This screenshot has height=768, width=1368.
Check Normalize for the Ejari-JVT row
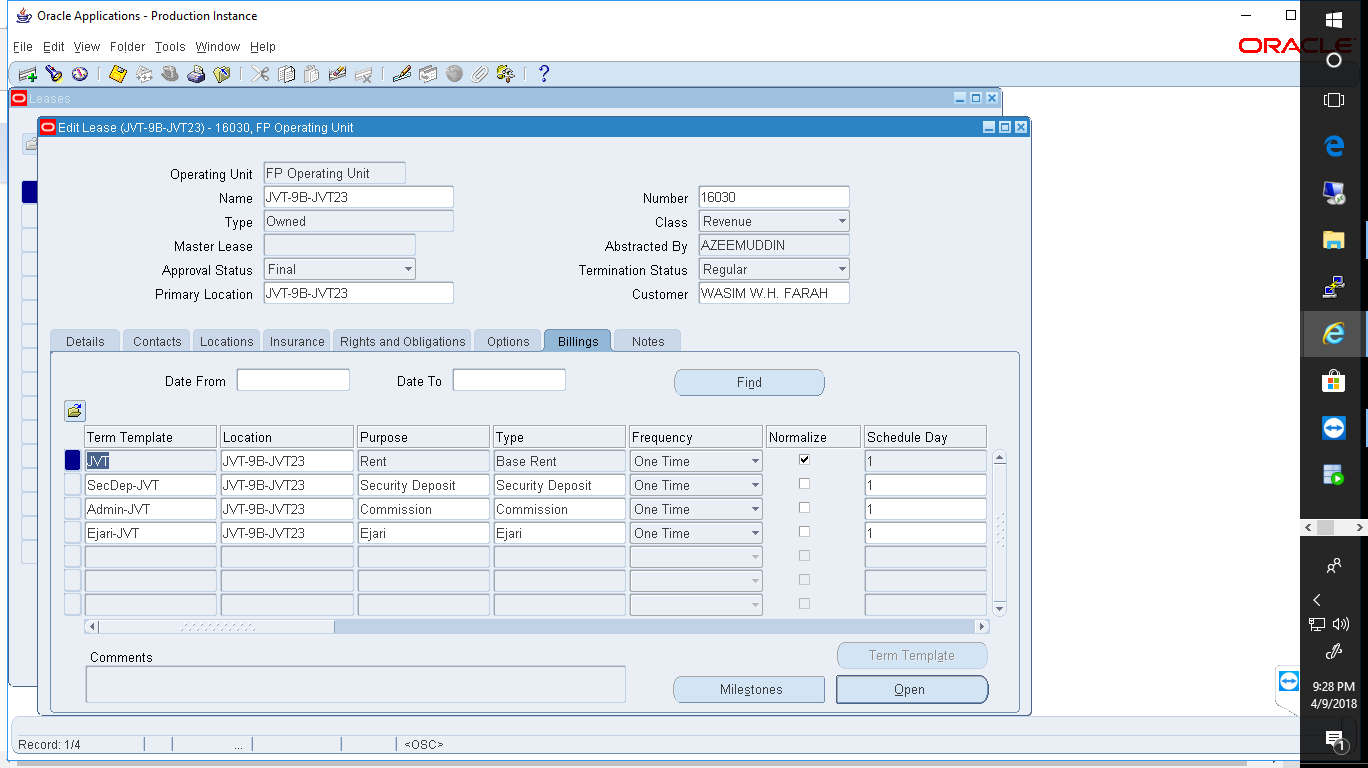coord(804,532)
